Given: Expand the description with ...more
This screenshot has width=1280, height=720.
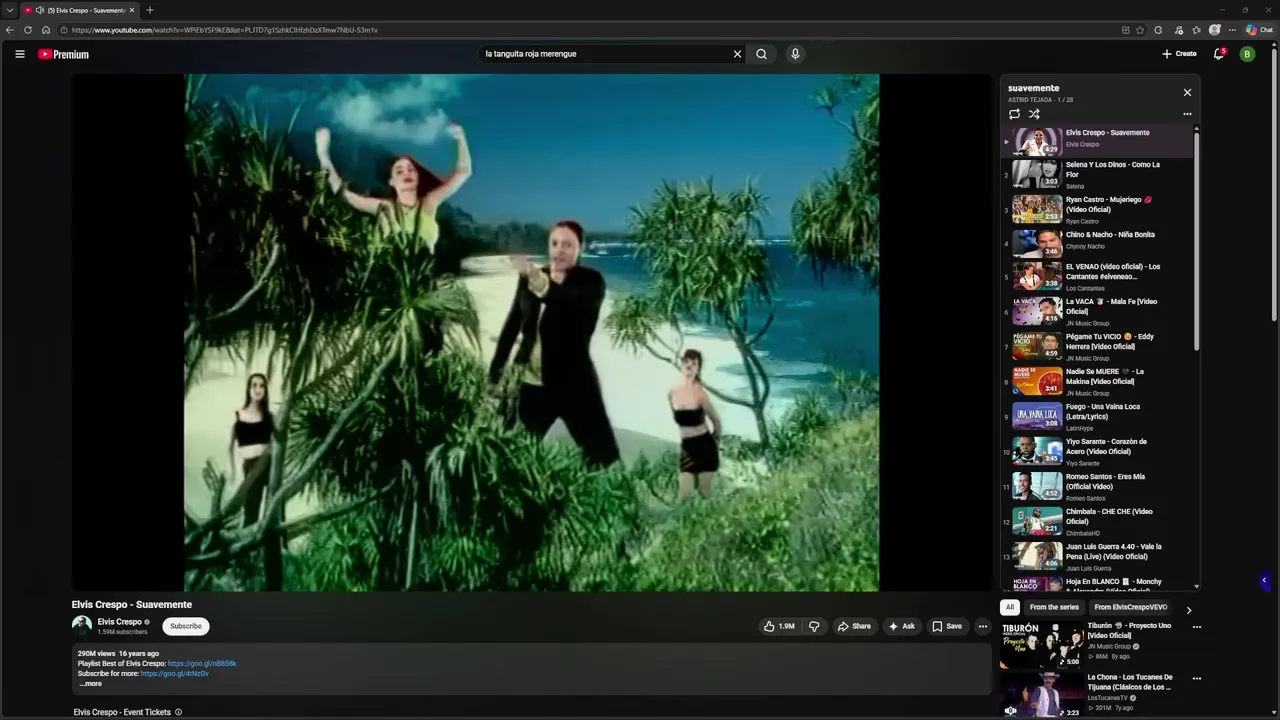Looking at the screenshot, I should (x=90, y=684).
